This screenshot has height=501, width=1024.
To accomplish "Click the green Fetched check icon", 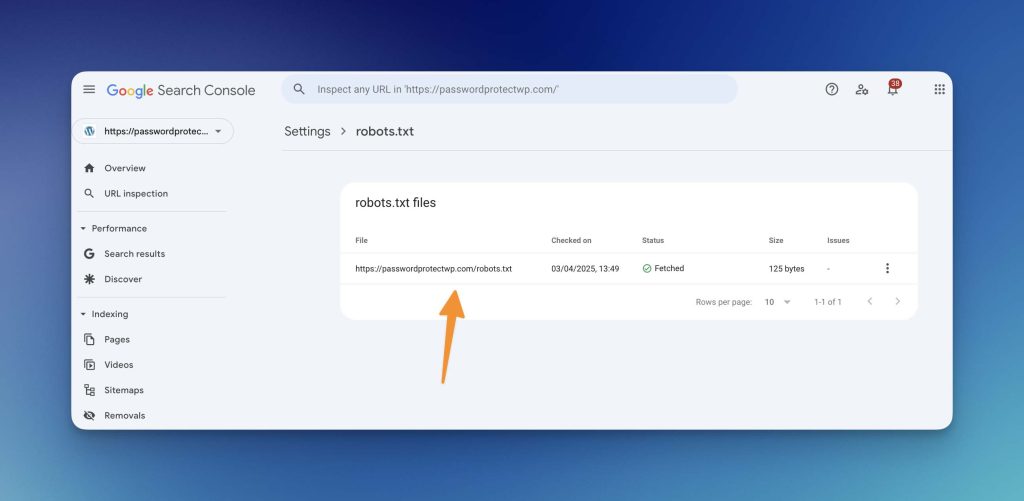I will [x=647, y=268].
